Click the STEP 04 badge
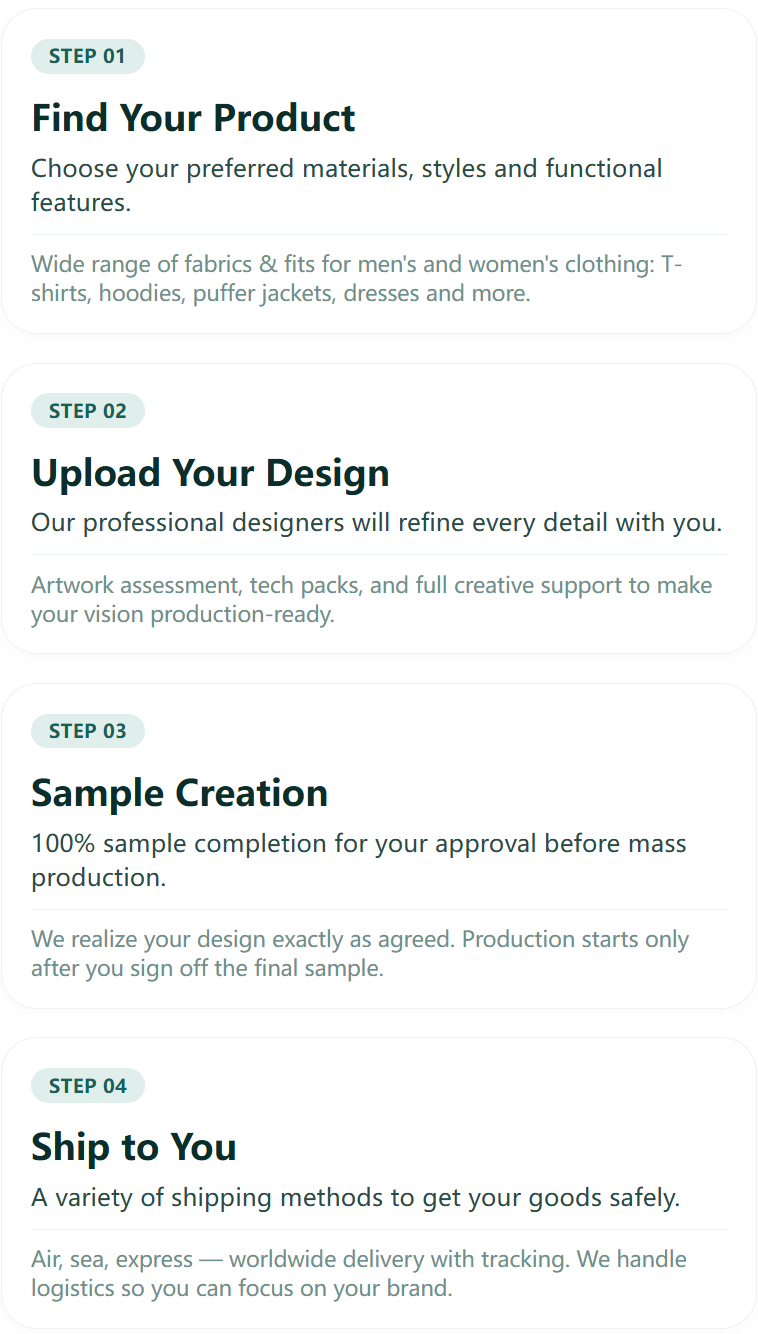Viewport: 758px width, 1334px height. click(x=88, y=1086)
